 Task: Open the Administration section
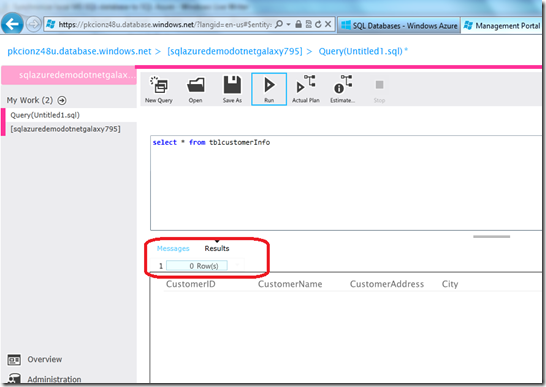pos(54,379)
